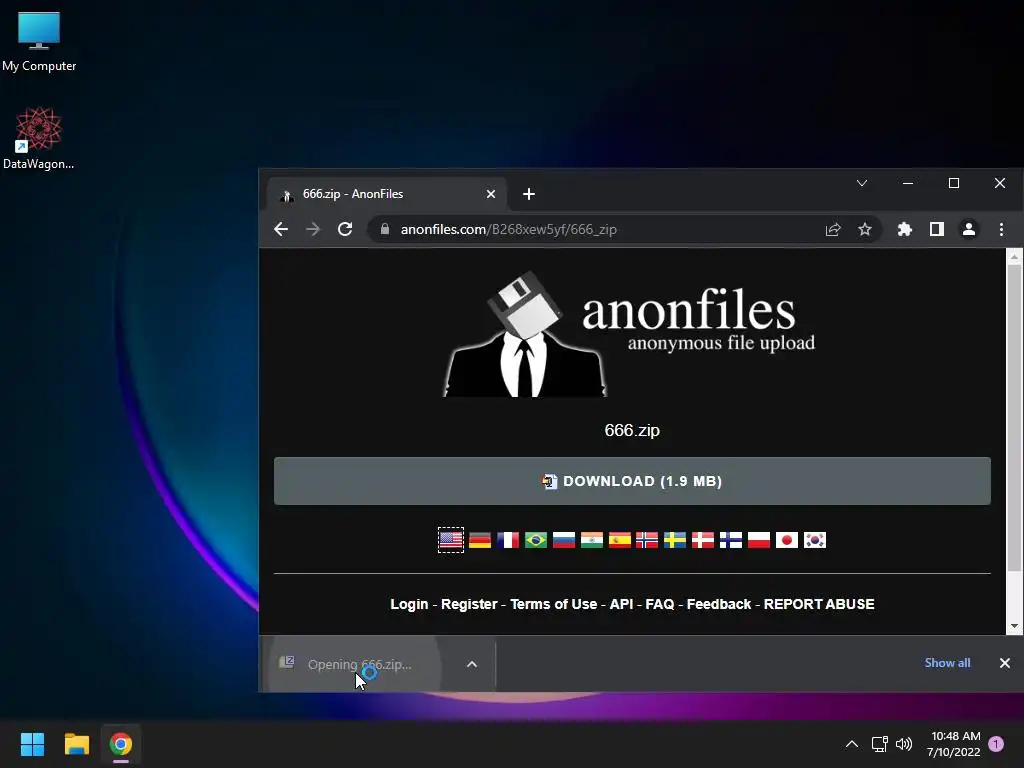Open Chrome Extensions puzzle icon
Screen dimensions: 1024x768
click(x=904, y=229)
